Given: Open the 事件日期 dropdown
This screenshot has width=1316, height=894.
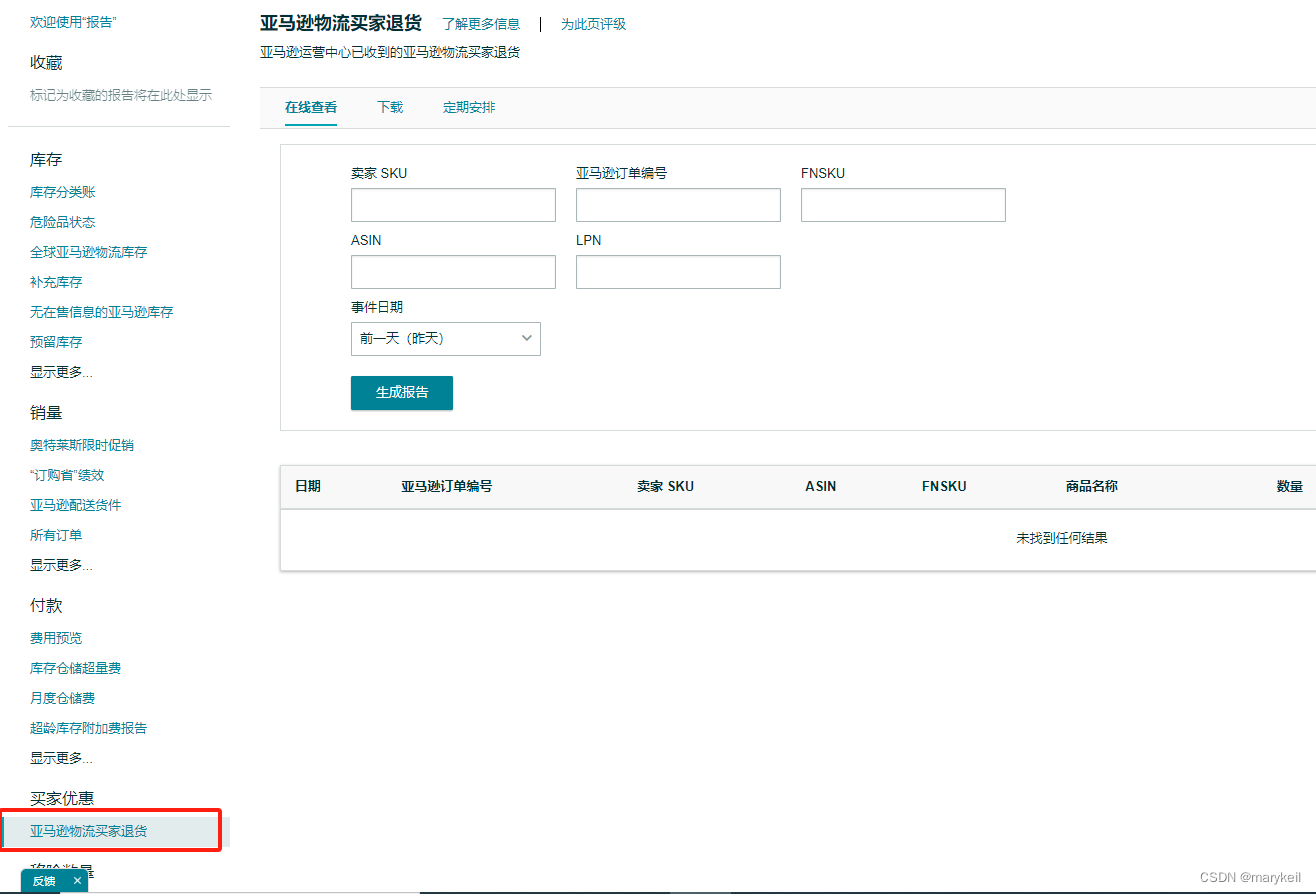Looking at the screenshot, I should 446,339.
